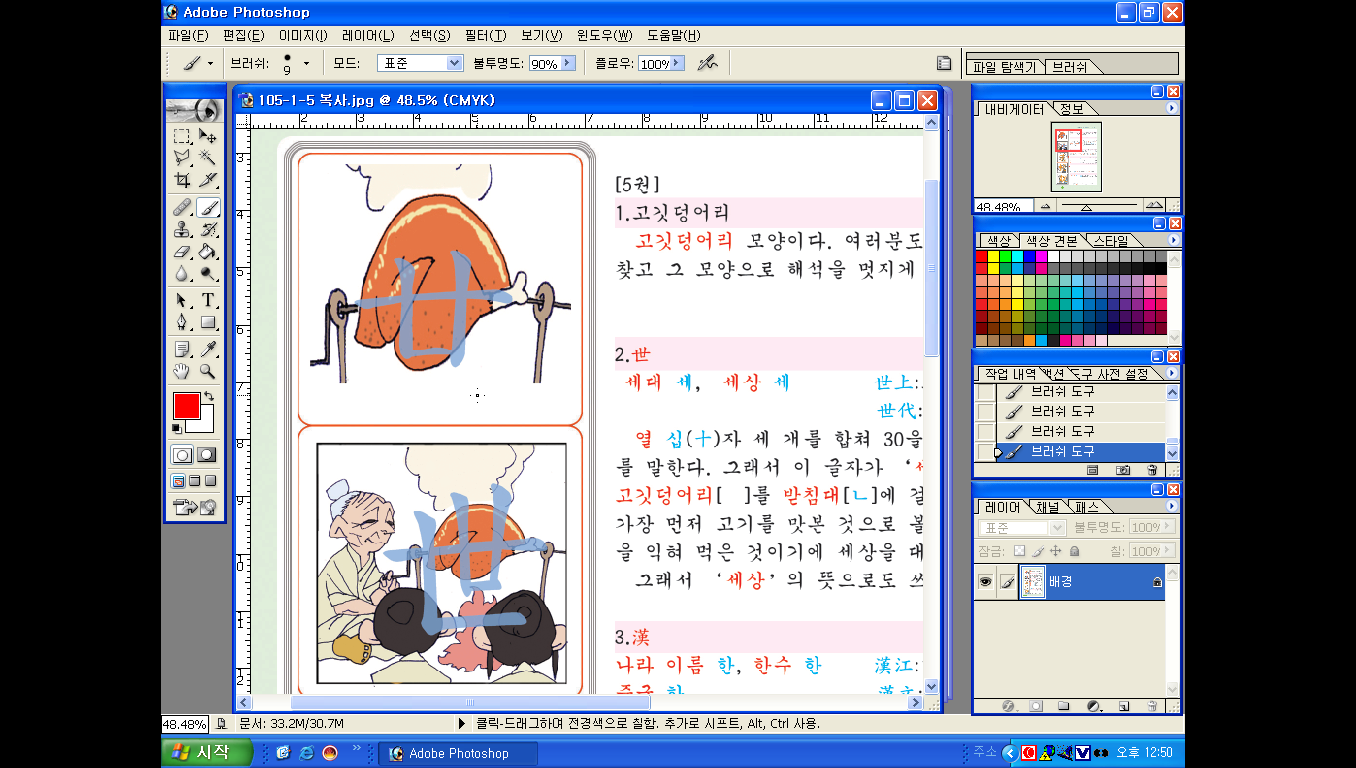The height and width of the screenshot is (768, 1356).
Task: Create new fill or adjustment layer
Action: [x=1093, y=705]
